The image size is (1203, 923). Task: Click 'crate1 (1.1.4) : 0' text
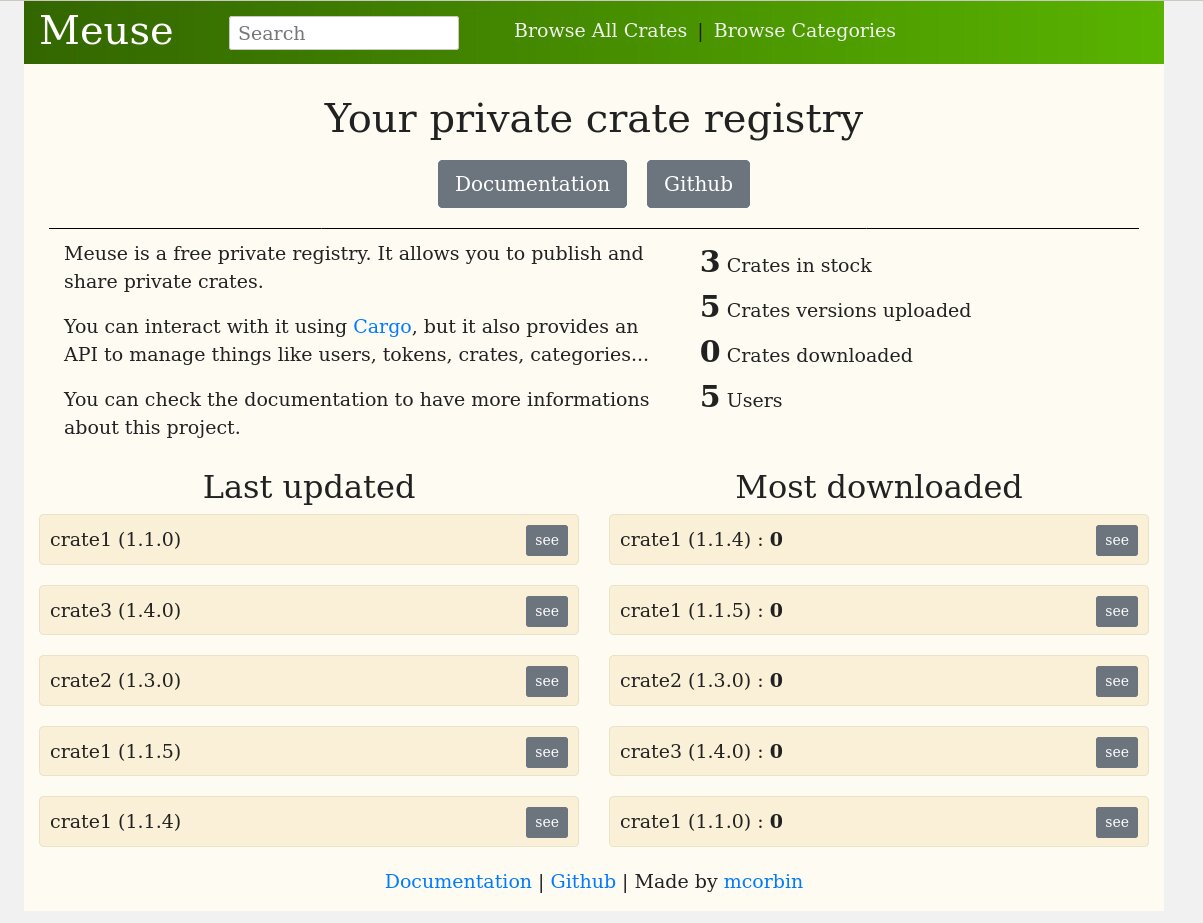point(701,540)
